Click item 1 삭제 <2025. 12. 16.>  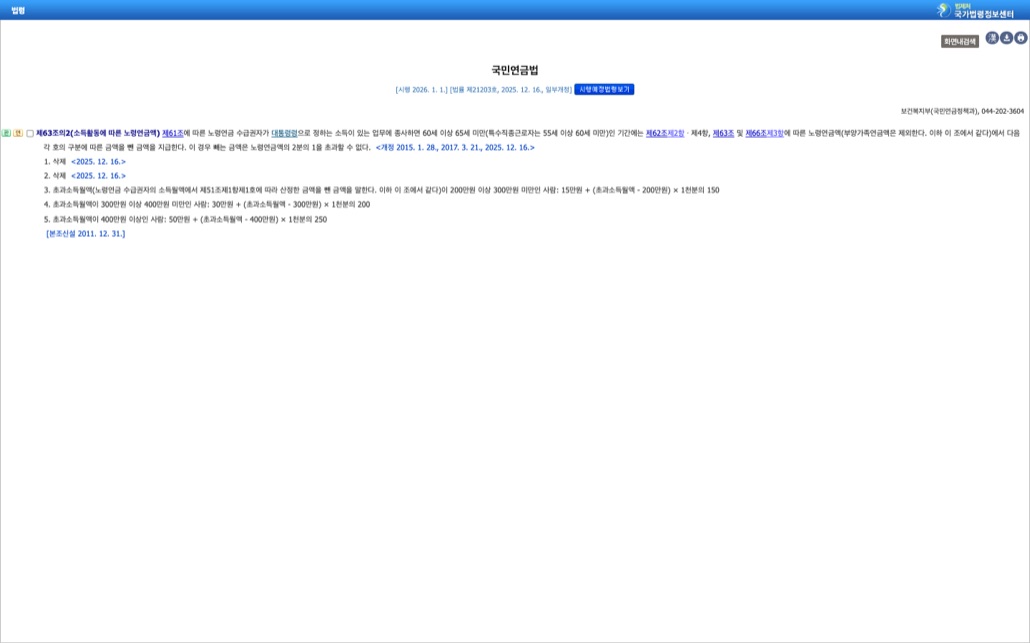[85, 162]
